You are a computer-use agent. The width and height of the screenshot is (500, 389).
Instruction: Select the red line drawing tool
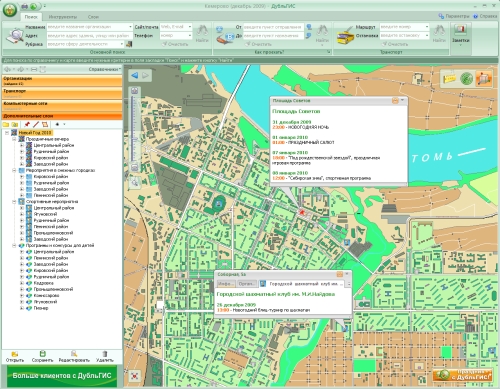coord(36,124)
